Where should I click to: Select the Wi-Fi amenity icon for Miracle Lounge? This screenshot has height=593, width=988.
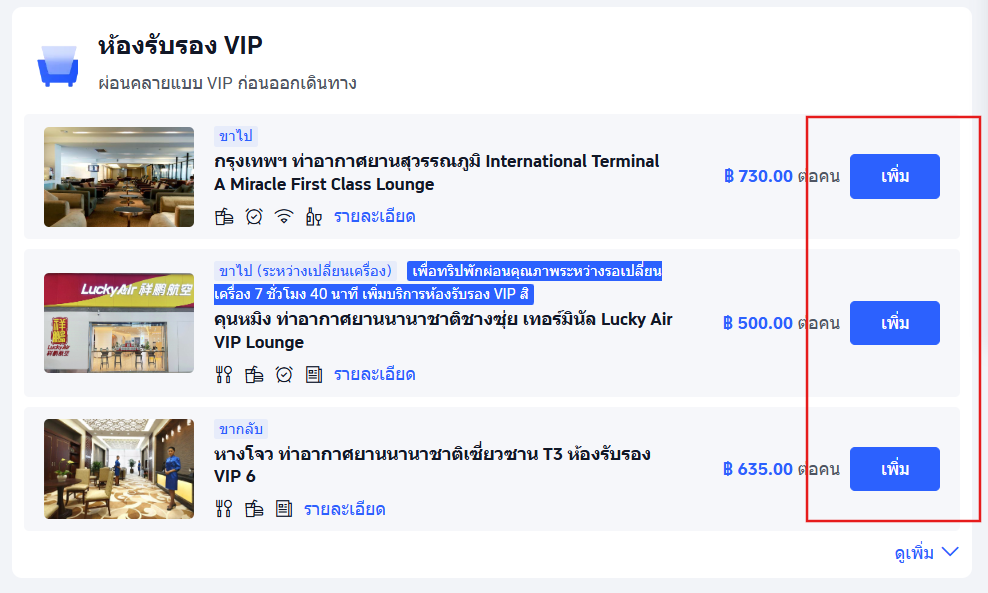283,215
